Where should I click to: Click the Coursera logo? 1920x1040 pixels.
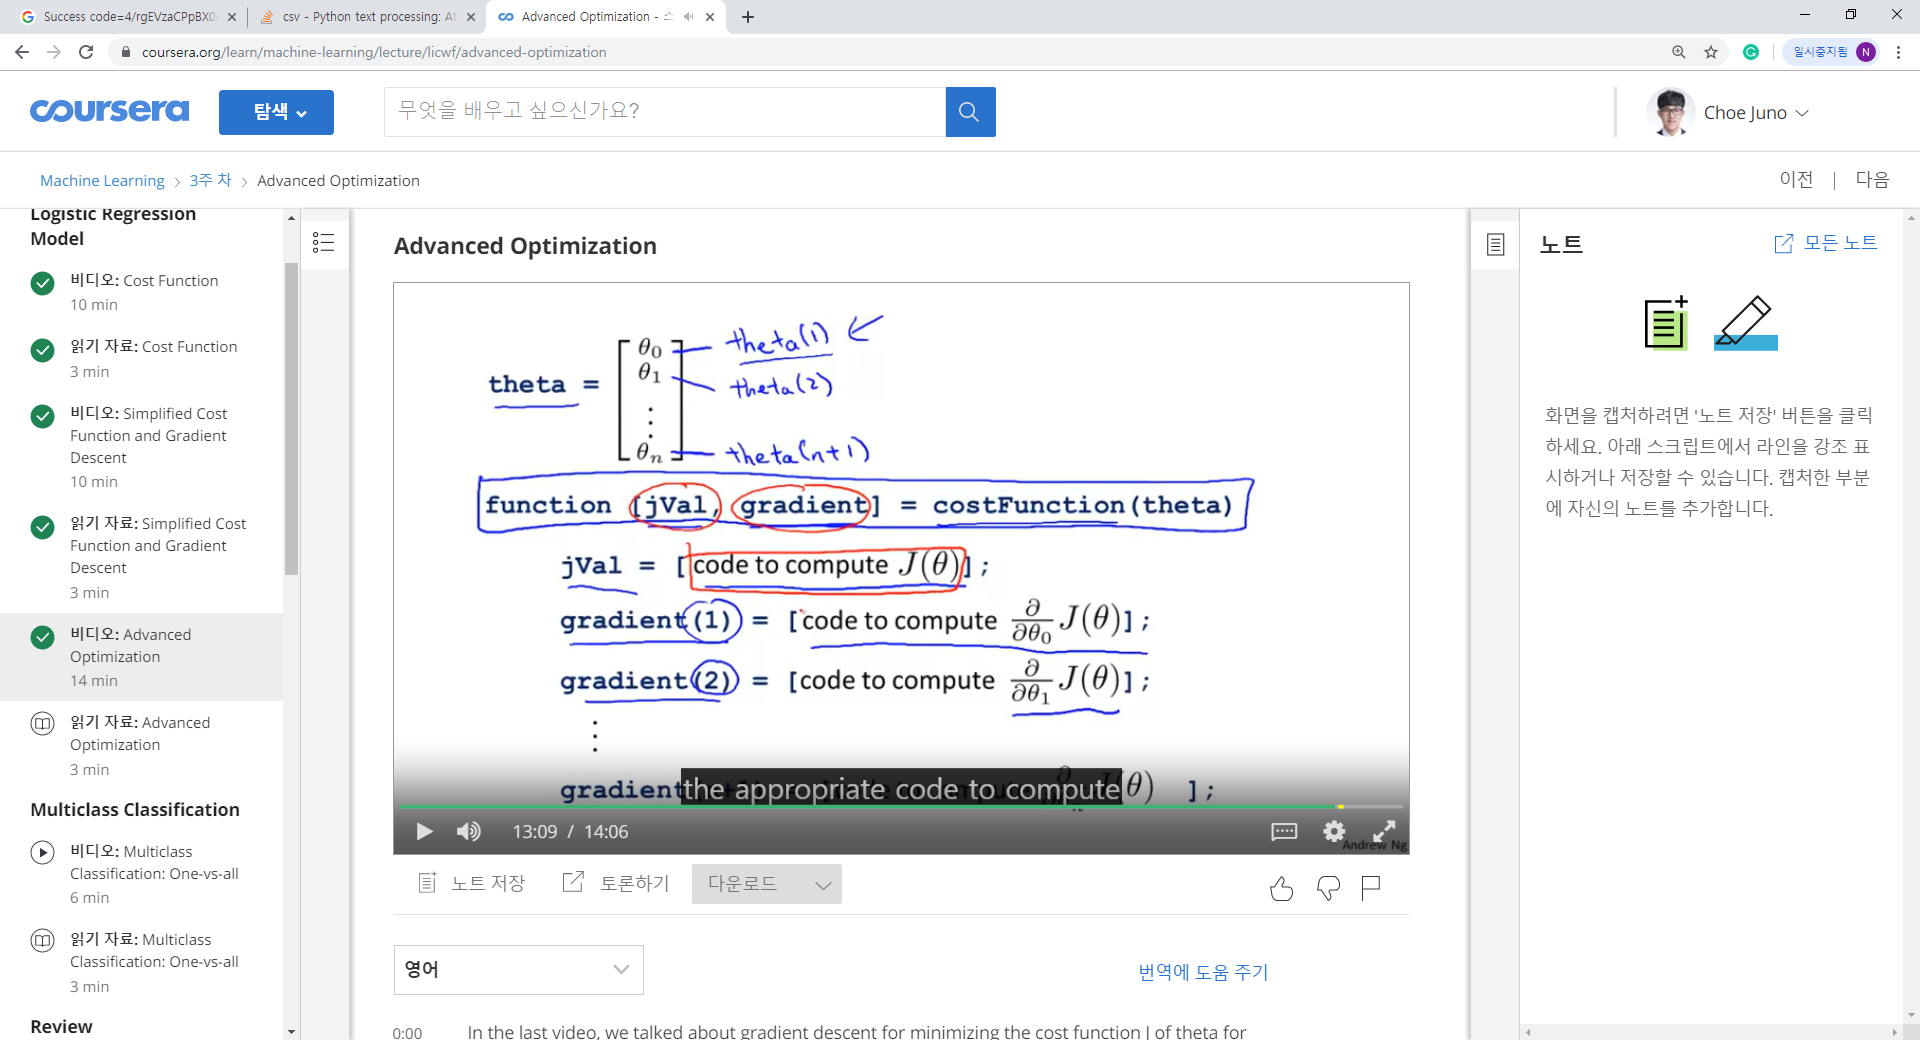[x=110, y=110]
